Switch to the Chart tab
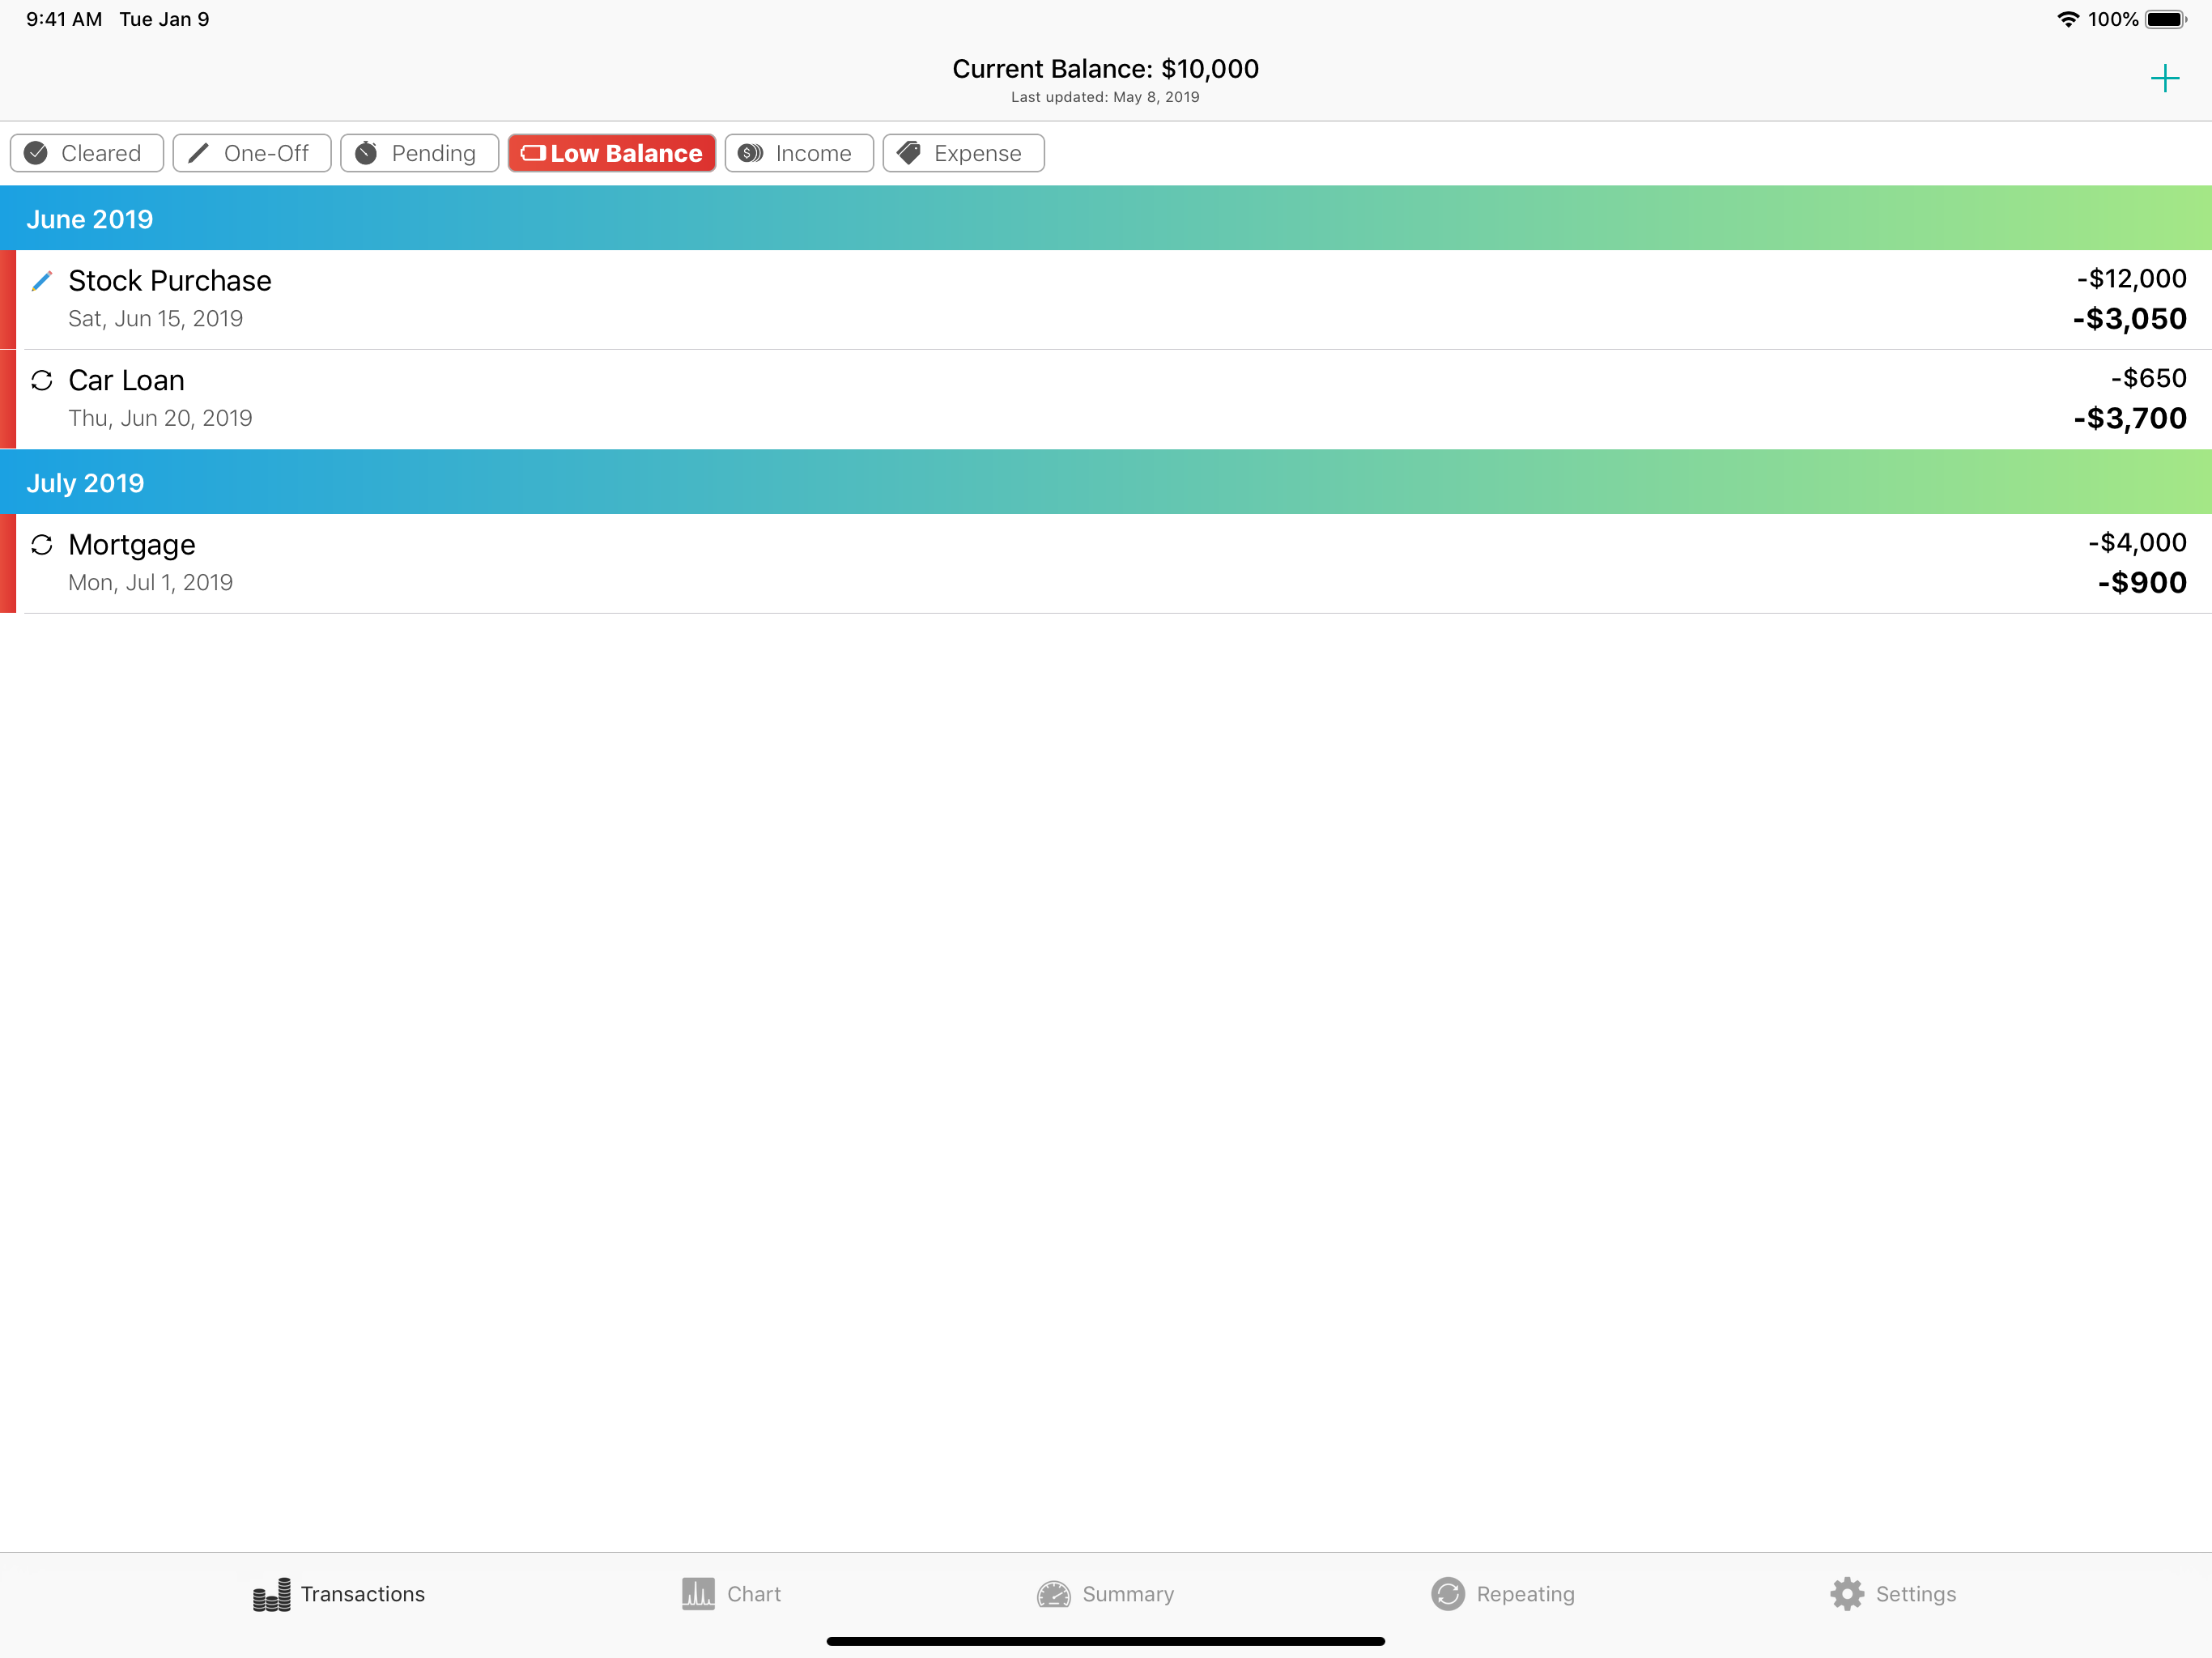This screenshot has height=1658, width=2212. tap(731, 1594)
